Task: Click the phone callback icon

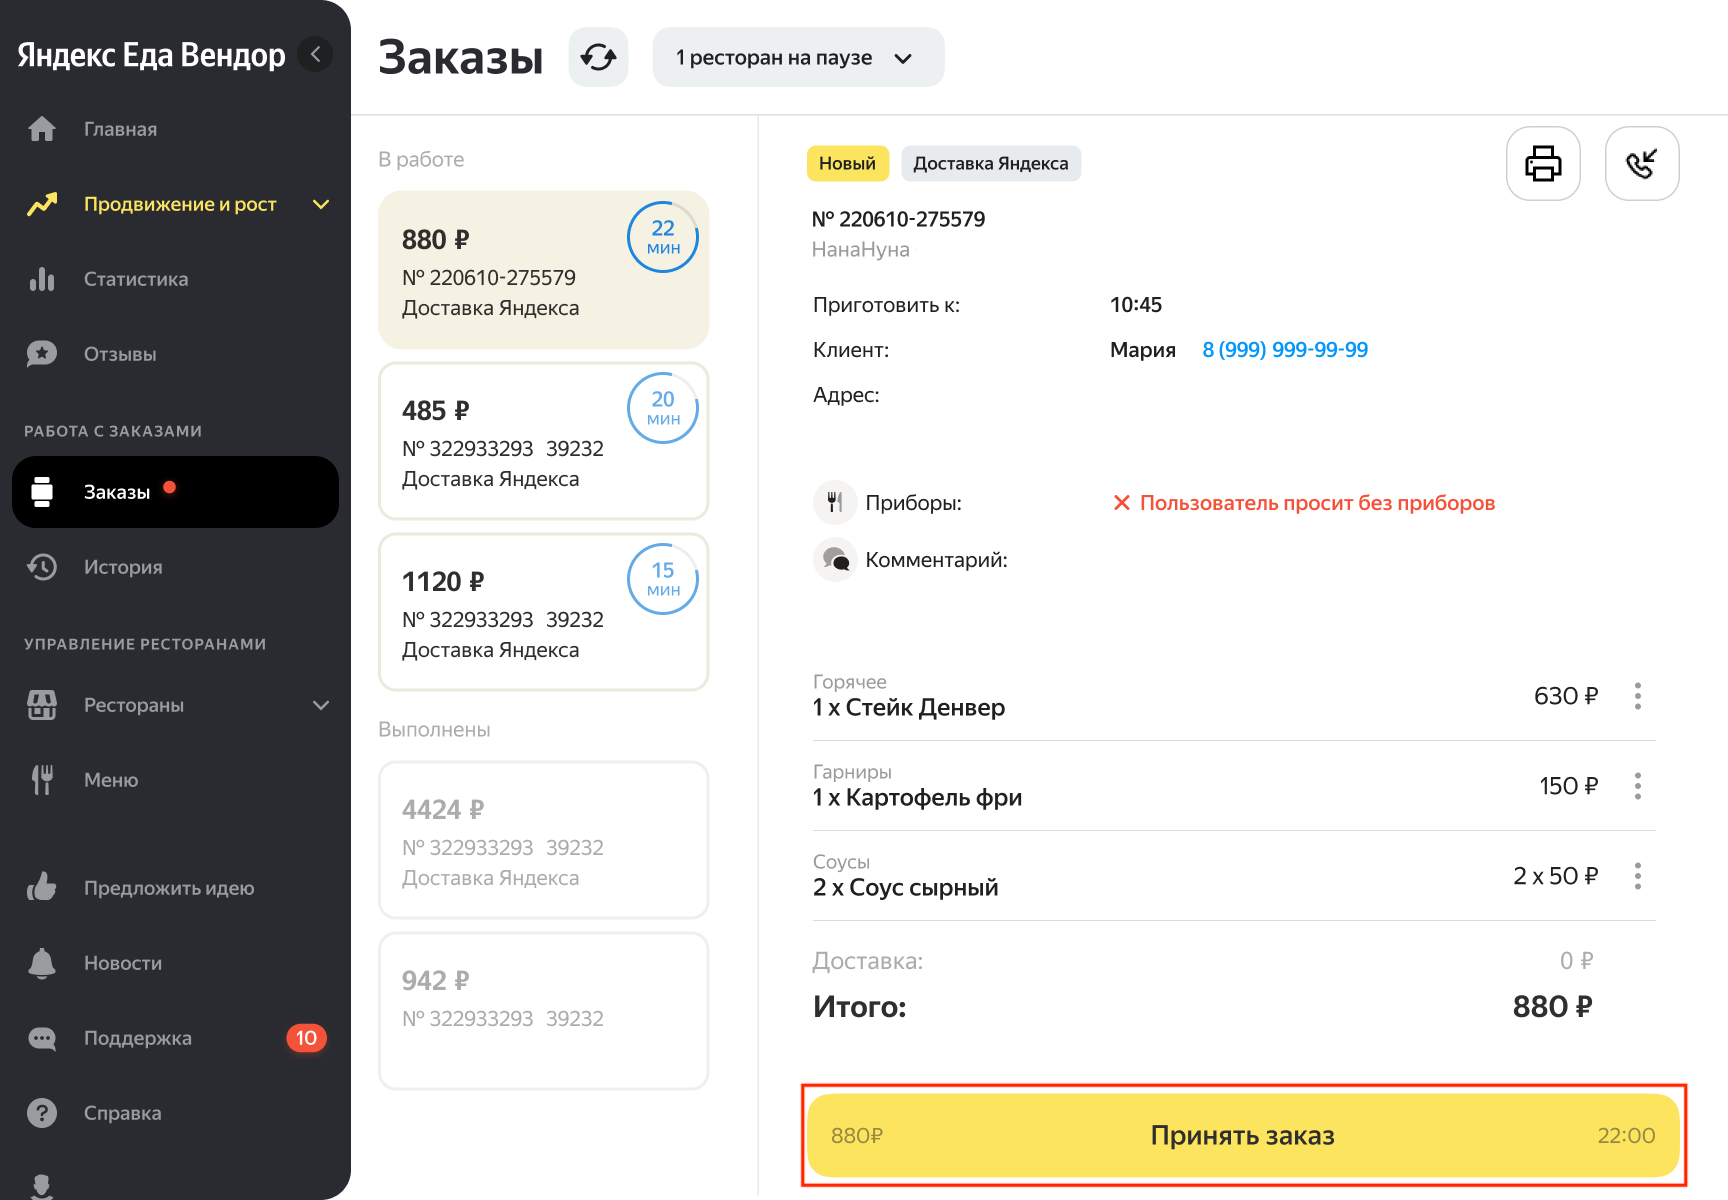Action: 1641,163
